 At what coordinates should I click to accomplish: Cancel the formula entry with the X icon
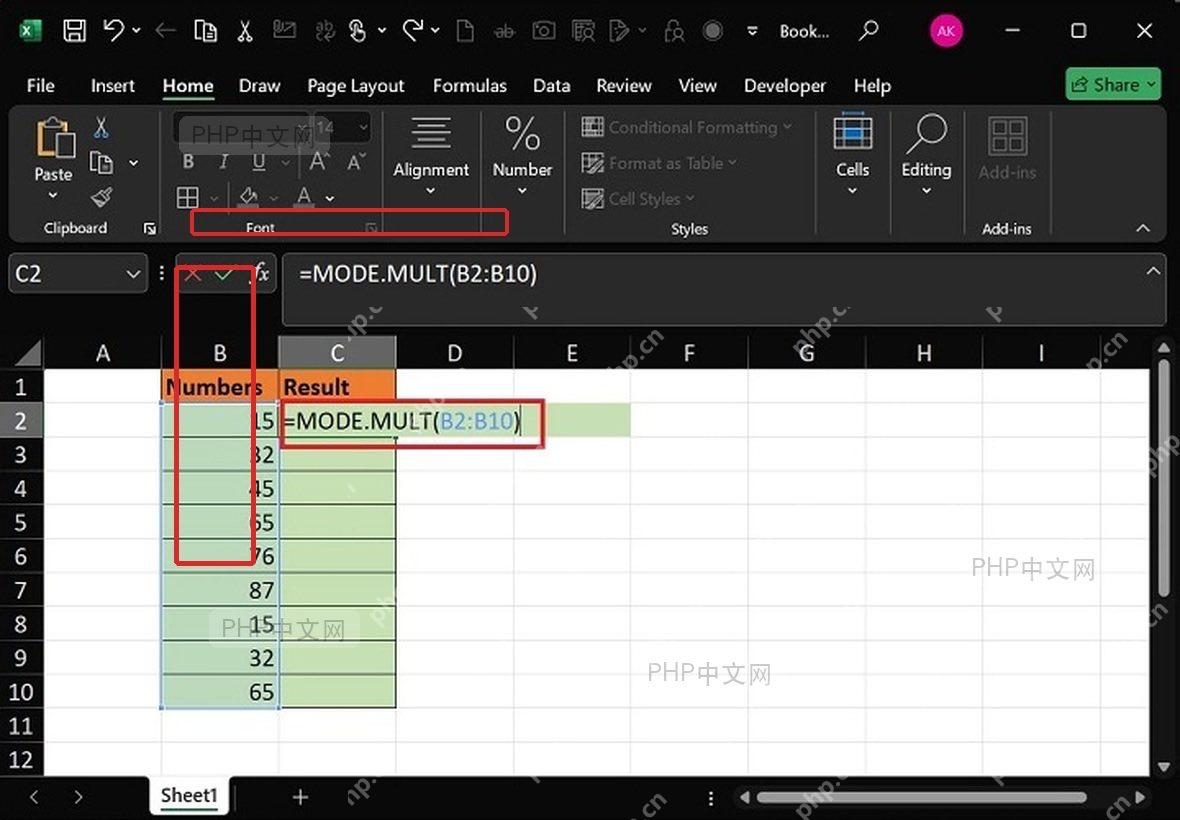click(x=193, y=275)
